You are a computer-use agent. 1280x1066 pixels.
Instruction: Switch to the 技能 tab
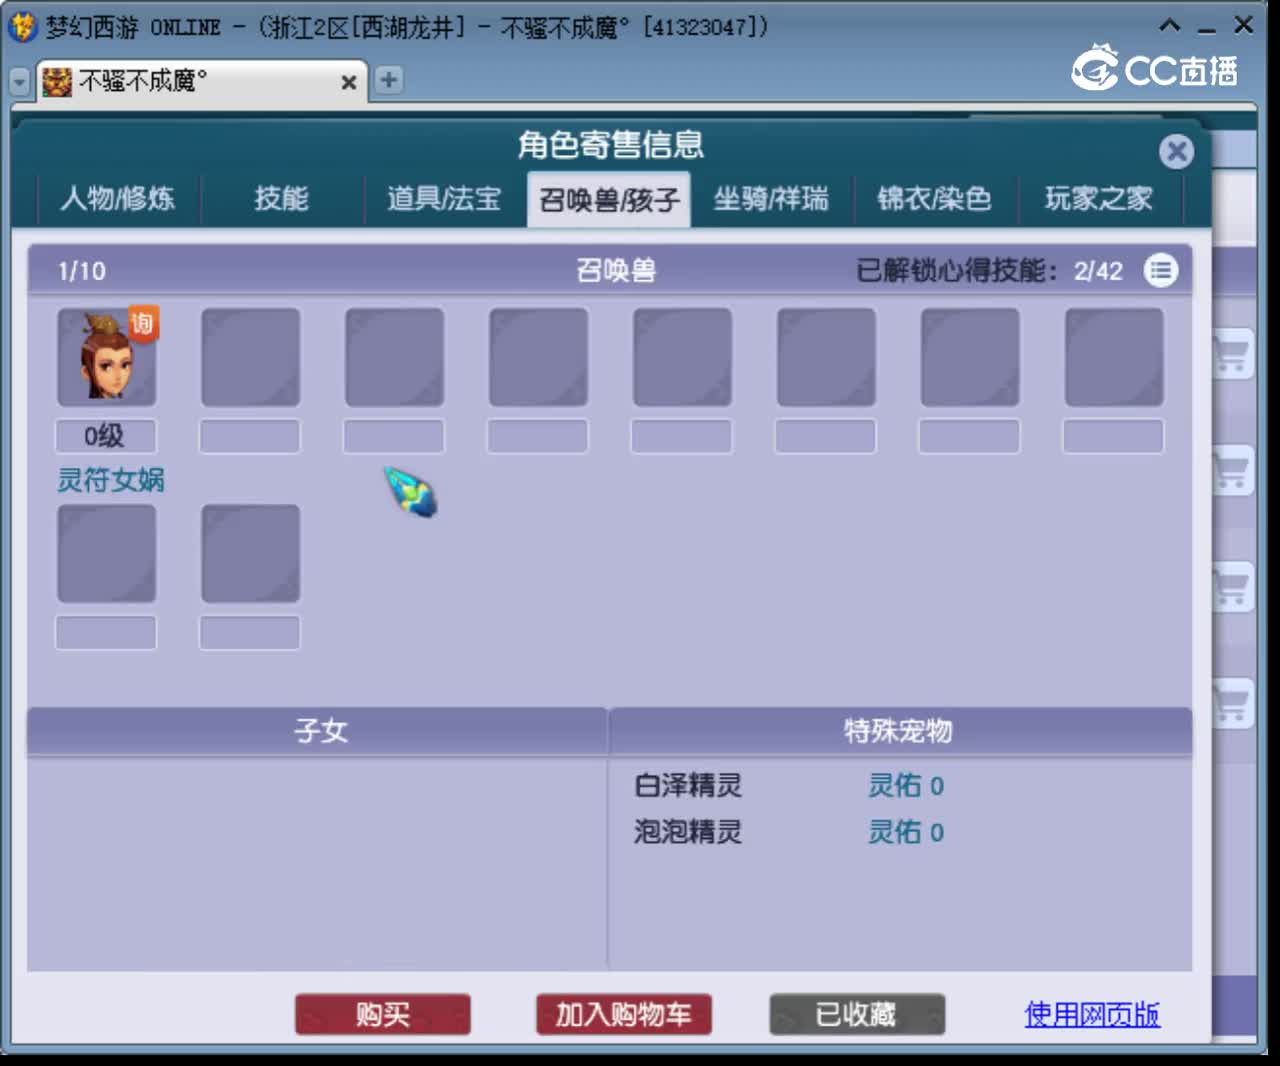282,198
